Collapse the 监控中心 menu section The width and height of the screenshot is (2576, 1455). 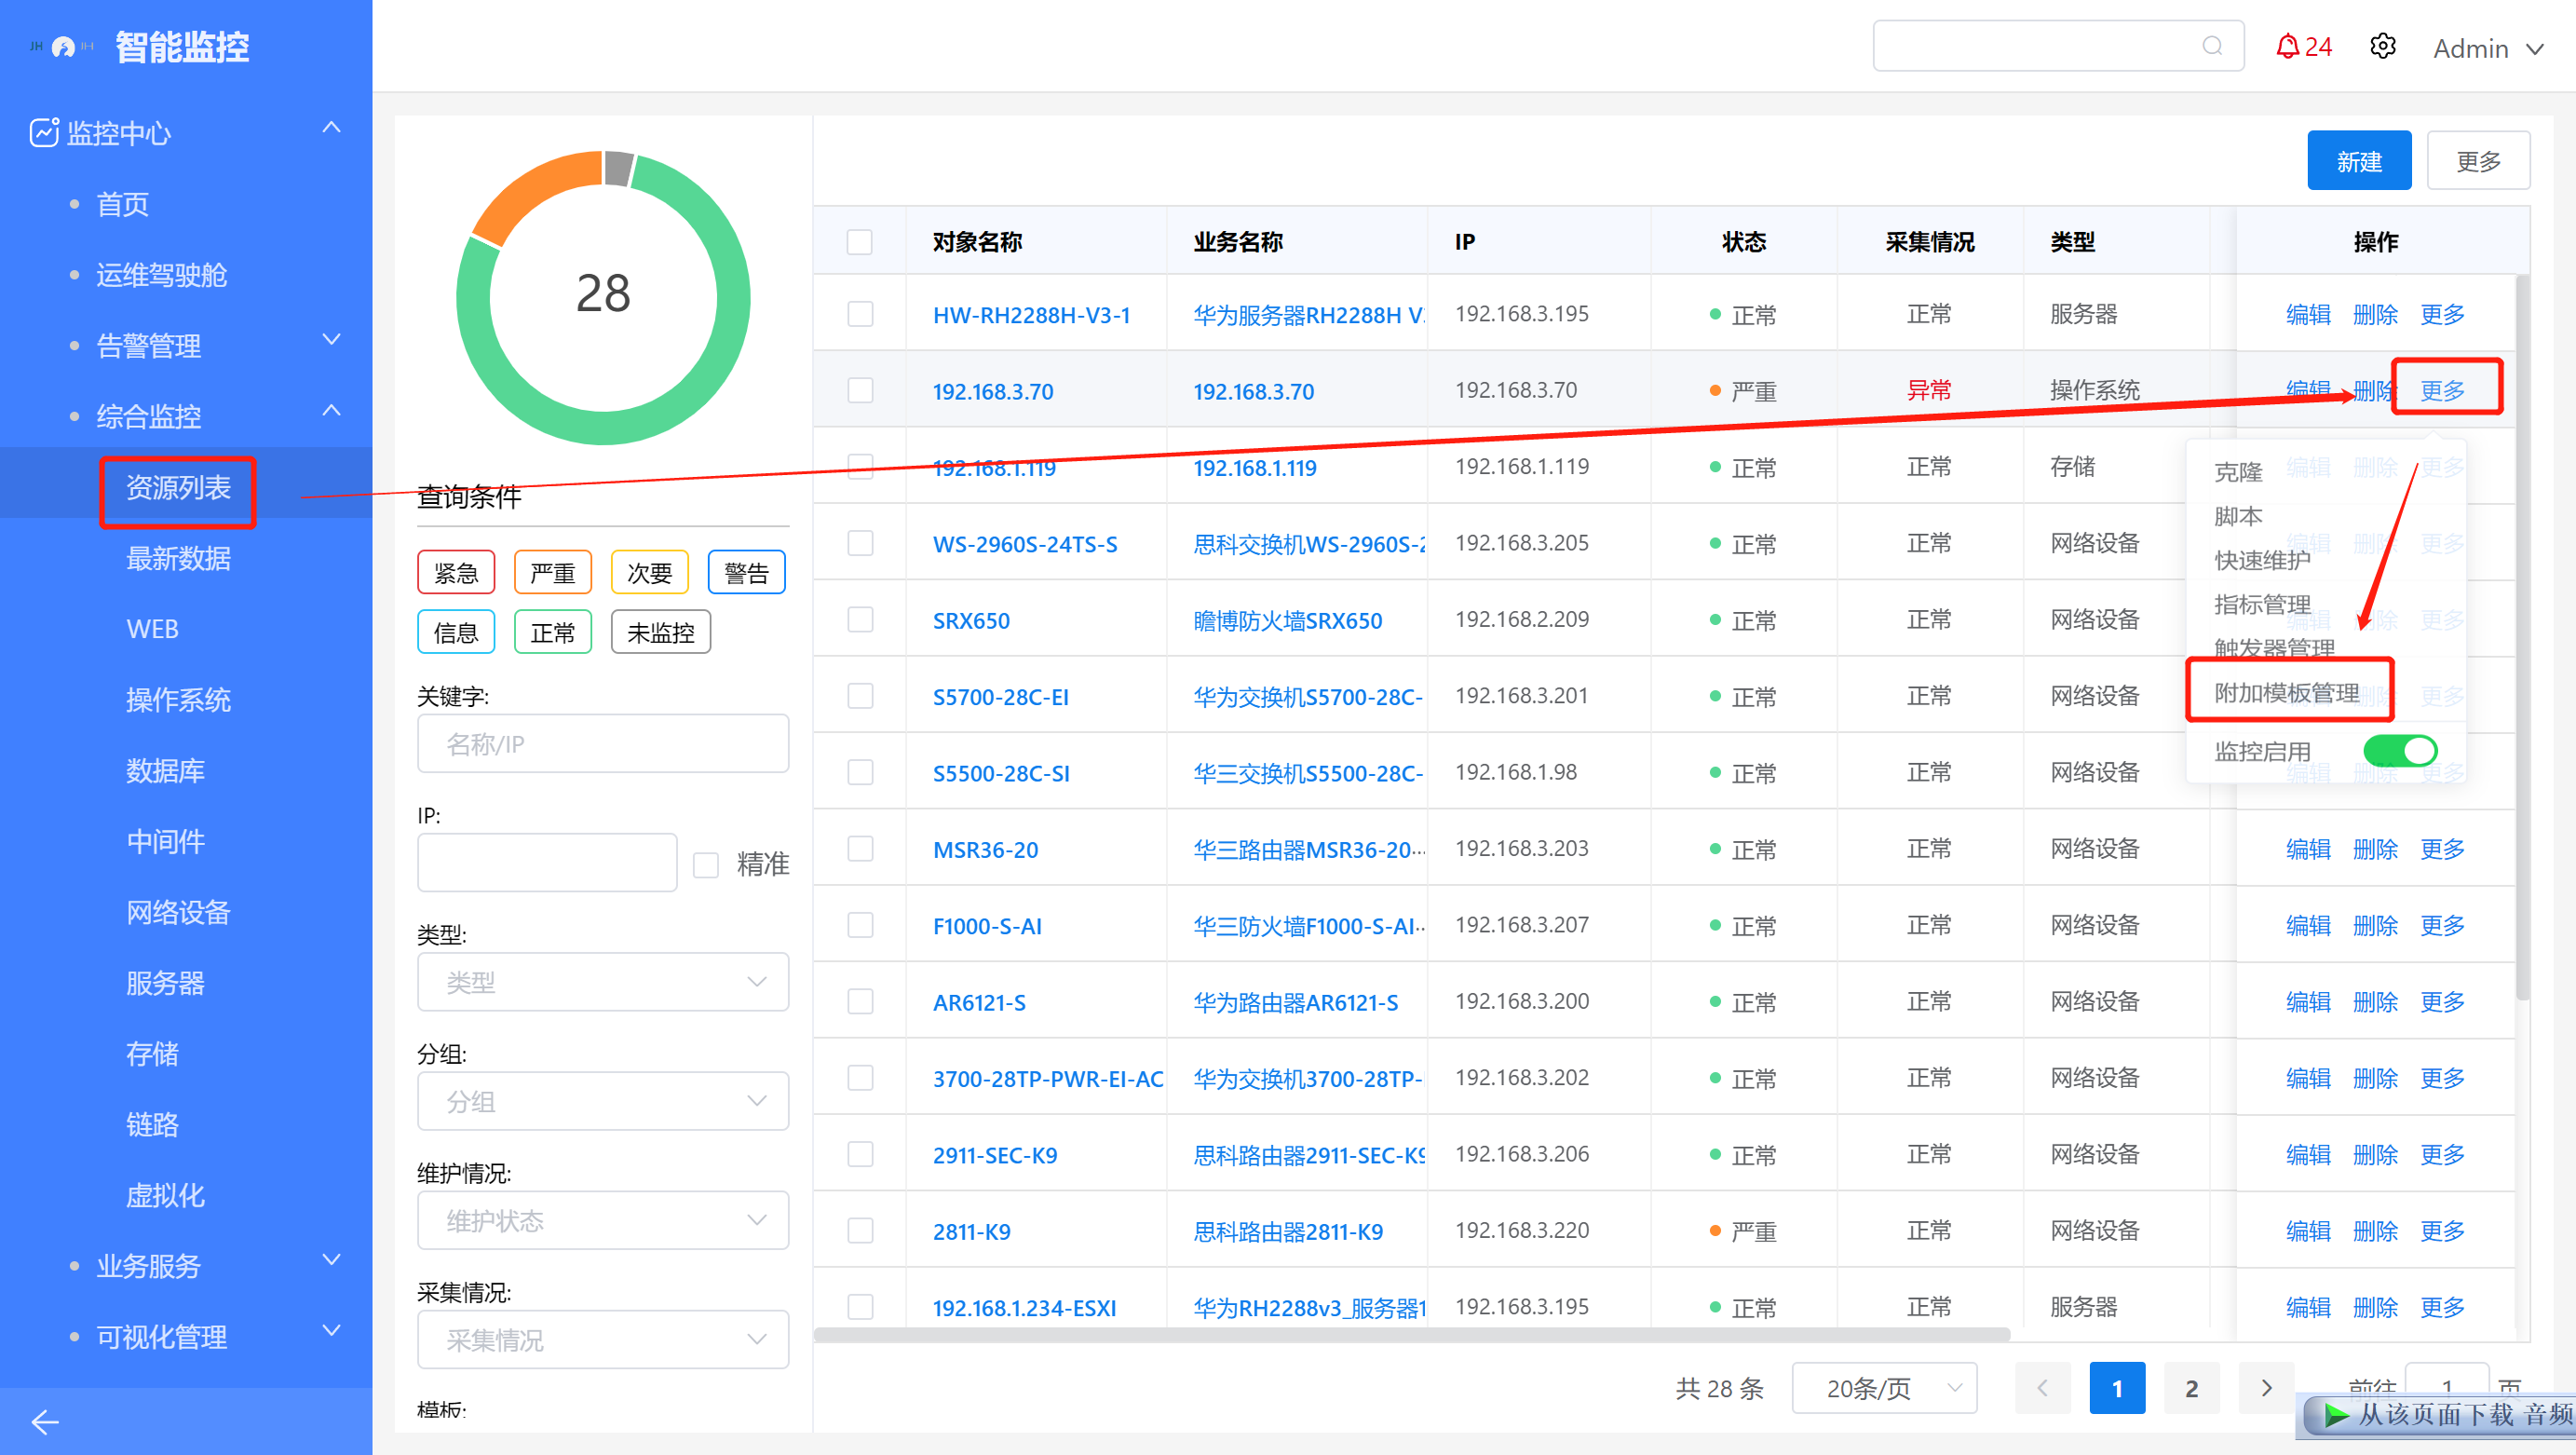coord(331,128)
